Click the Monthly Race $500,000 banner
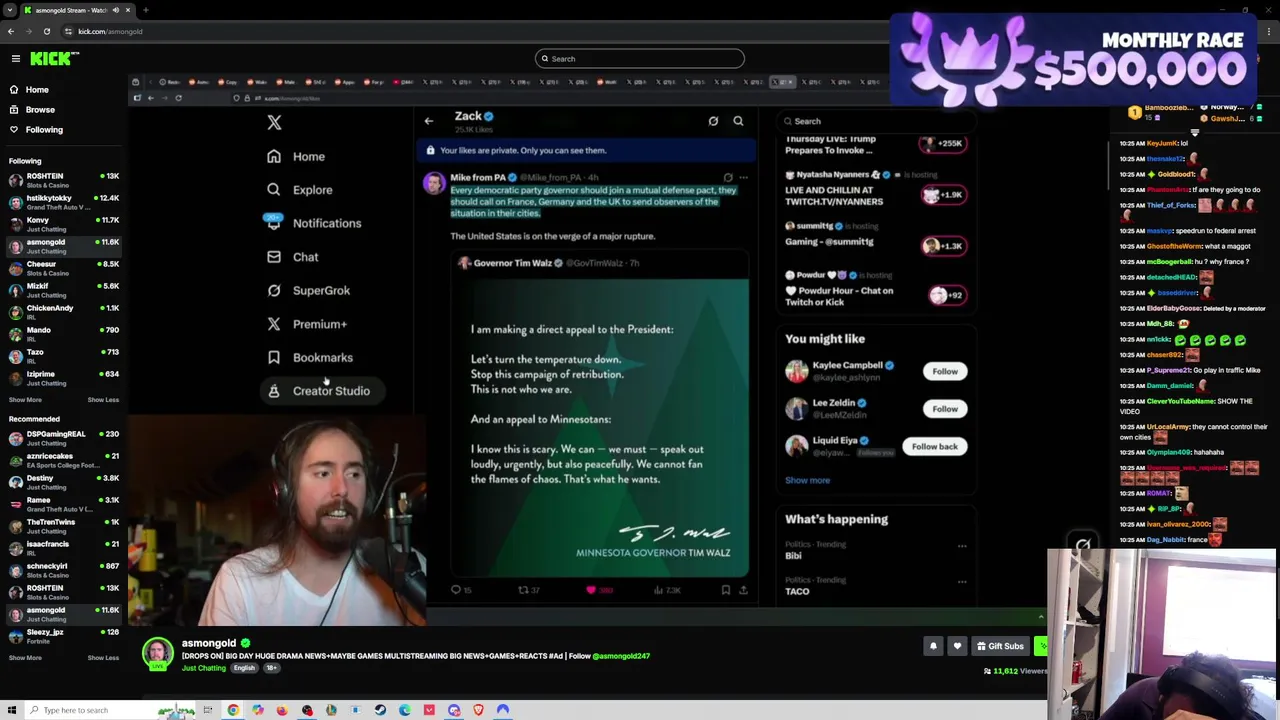1280x720 pixels. (1073, 59)
